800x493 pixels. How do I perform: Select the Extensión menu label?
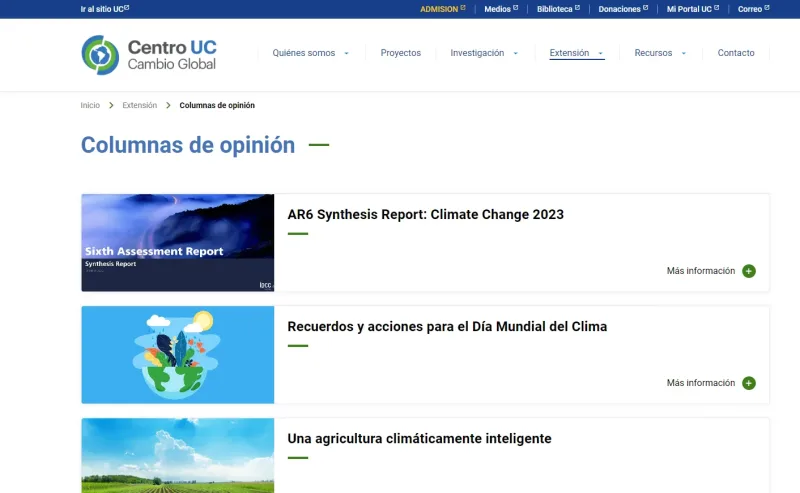coord(569,53)
